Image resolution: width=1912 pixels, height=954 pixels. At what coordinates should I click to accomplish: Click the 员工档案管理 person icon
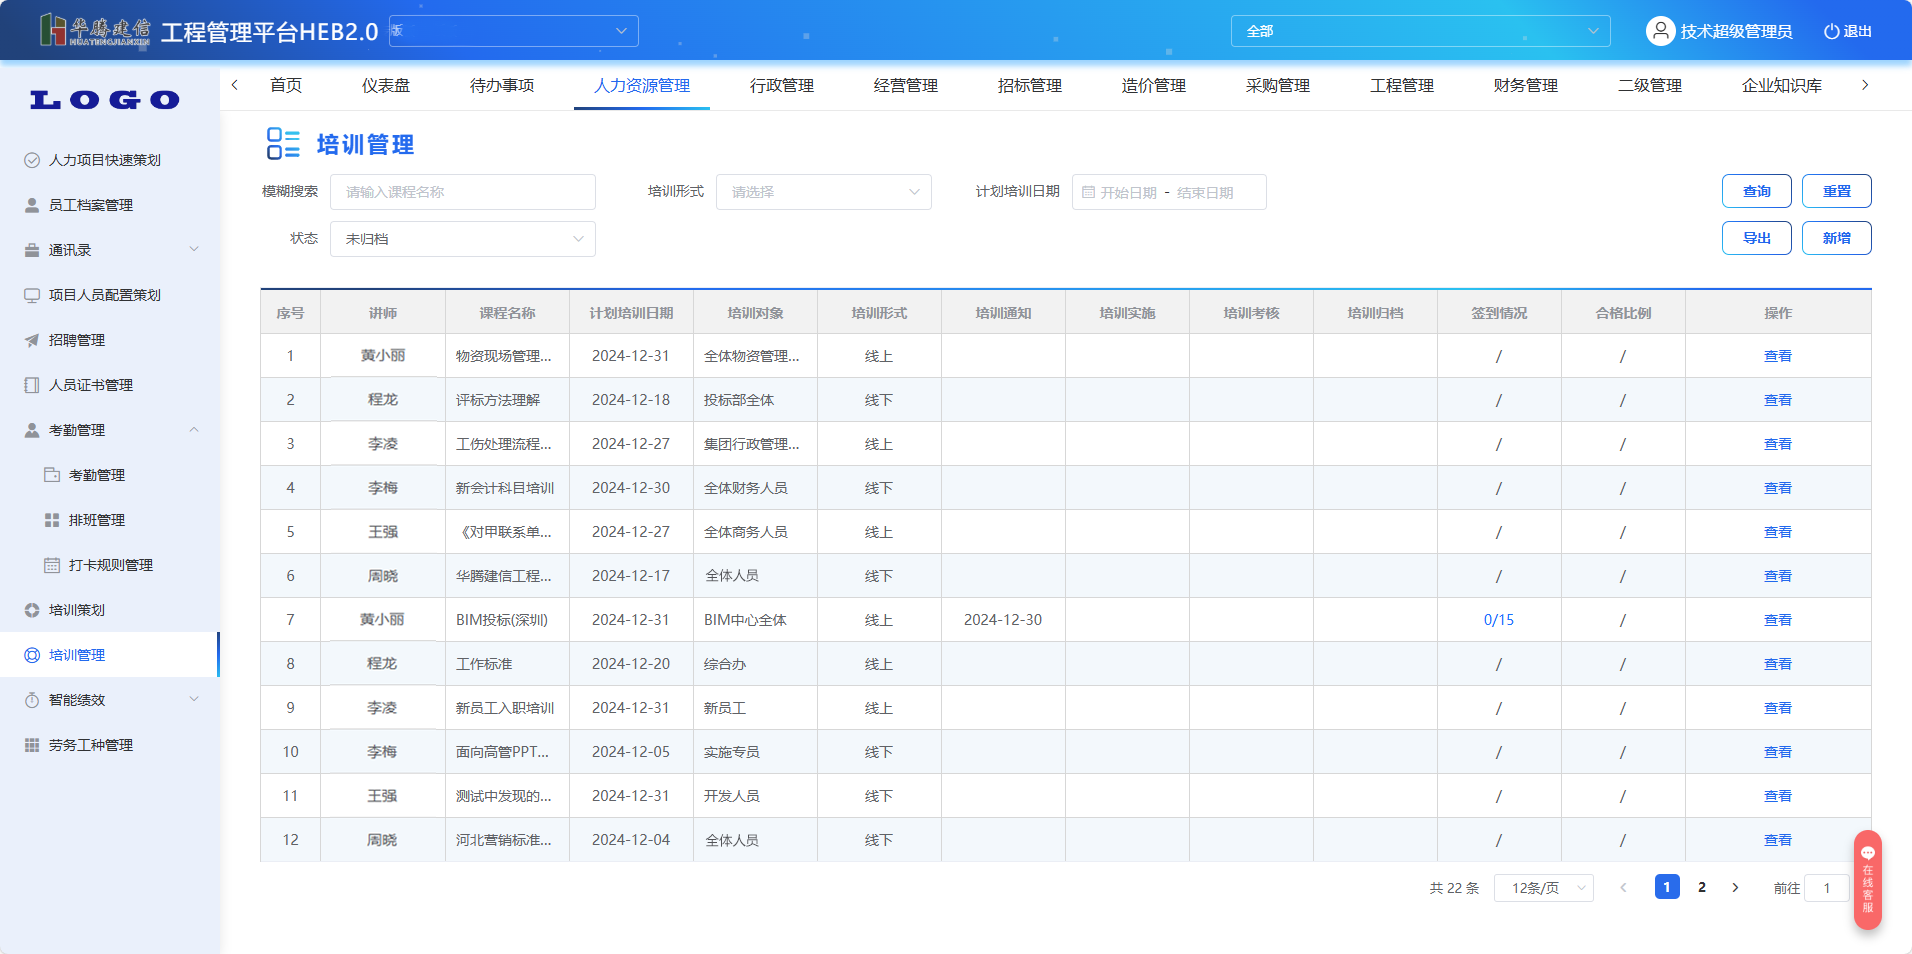click(x=32, y=205)
